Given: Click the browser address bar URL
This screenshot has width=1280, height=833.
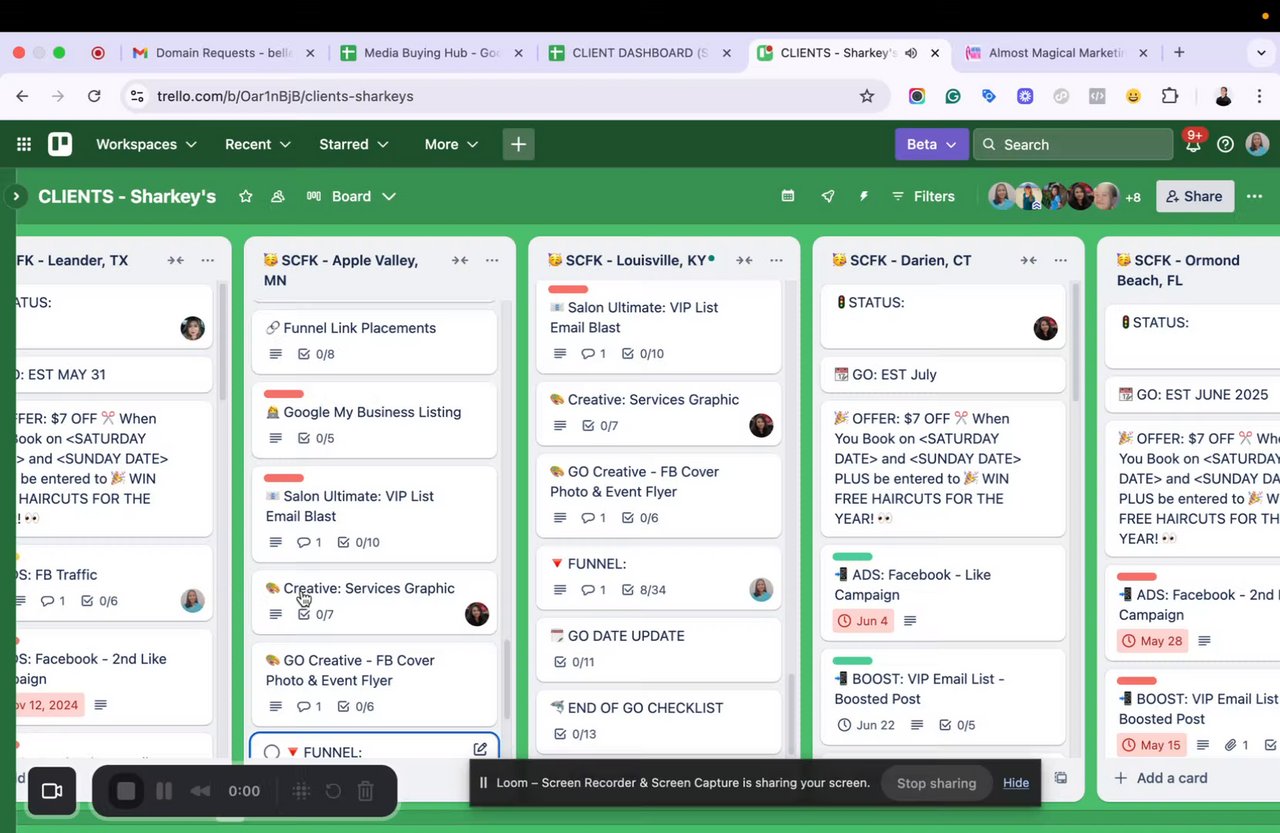Looking at the screenshot, I should (x=285, y=96).
